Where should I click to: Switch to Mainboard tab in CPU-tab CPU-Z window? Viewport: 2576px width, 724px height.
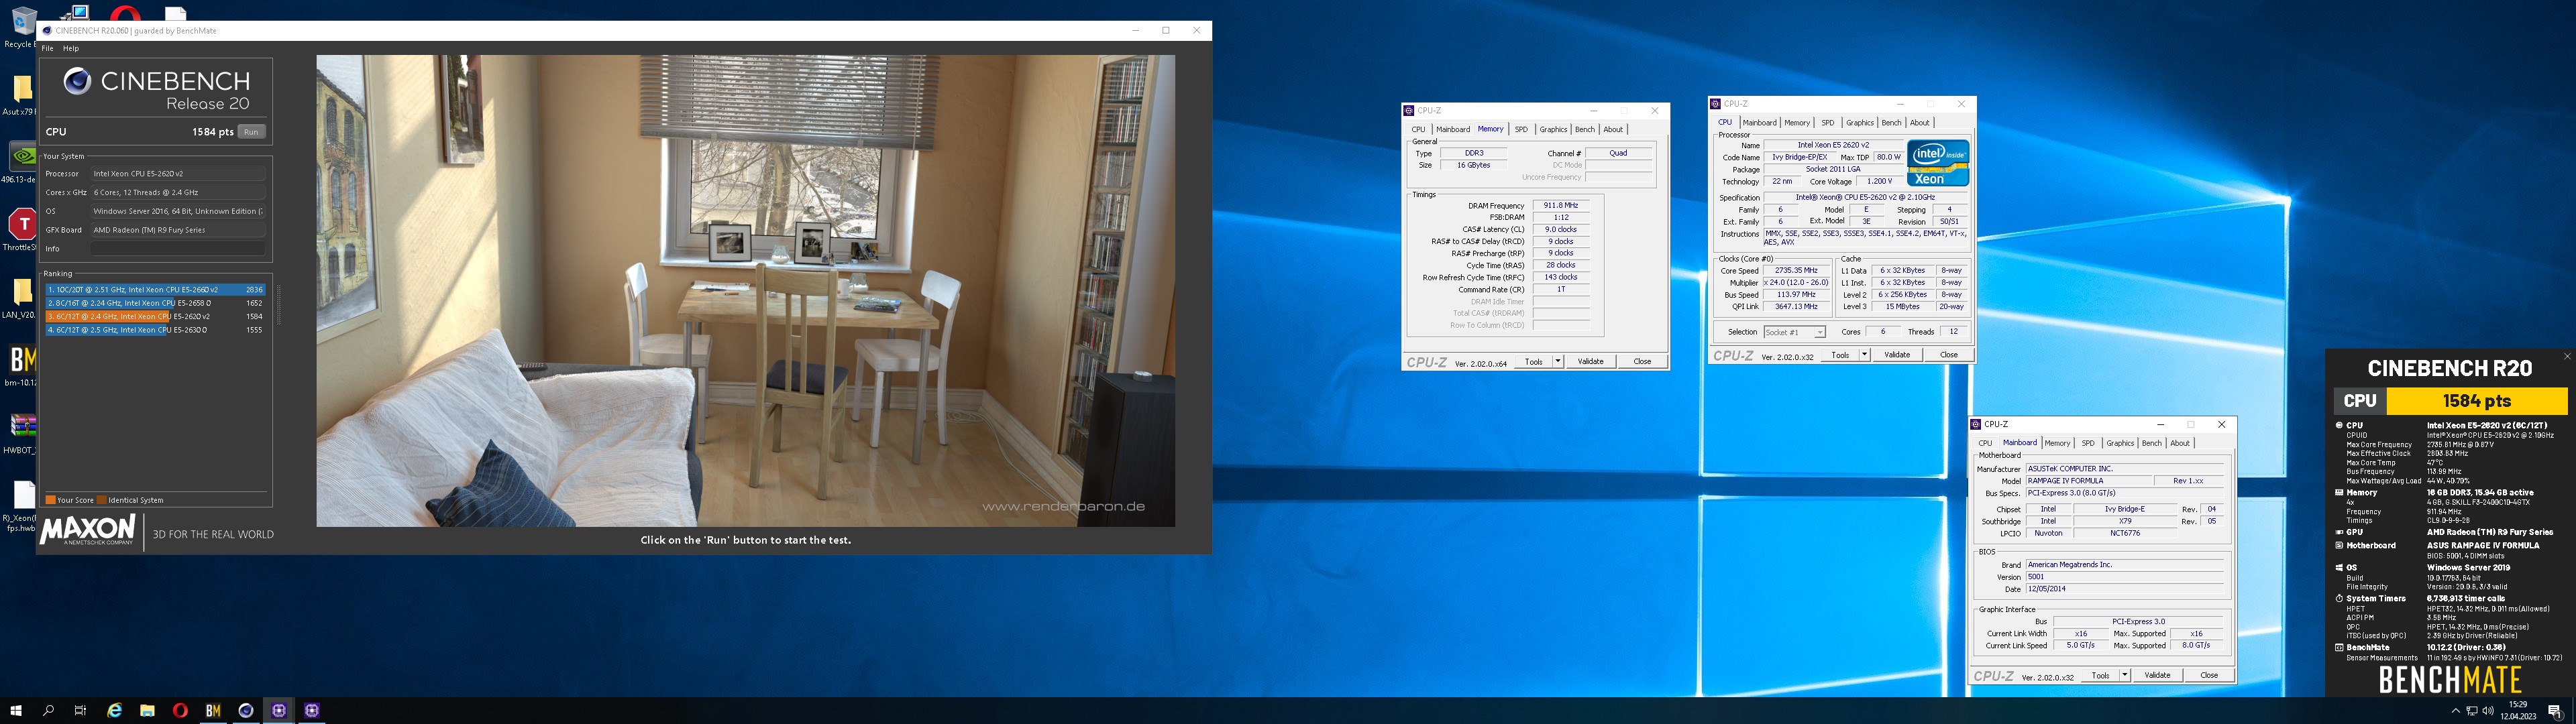coord(1760,123)
